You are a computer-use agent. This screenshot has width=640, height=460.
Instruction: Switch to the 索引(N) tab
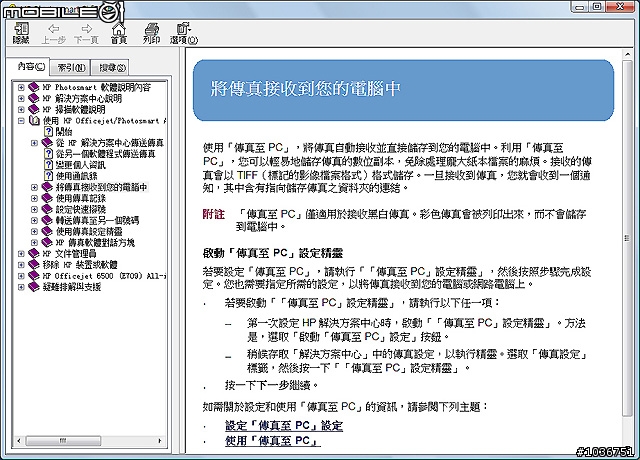70,68
